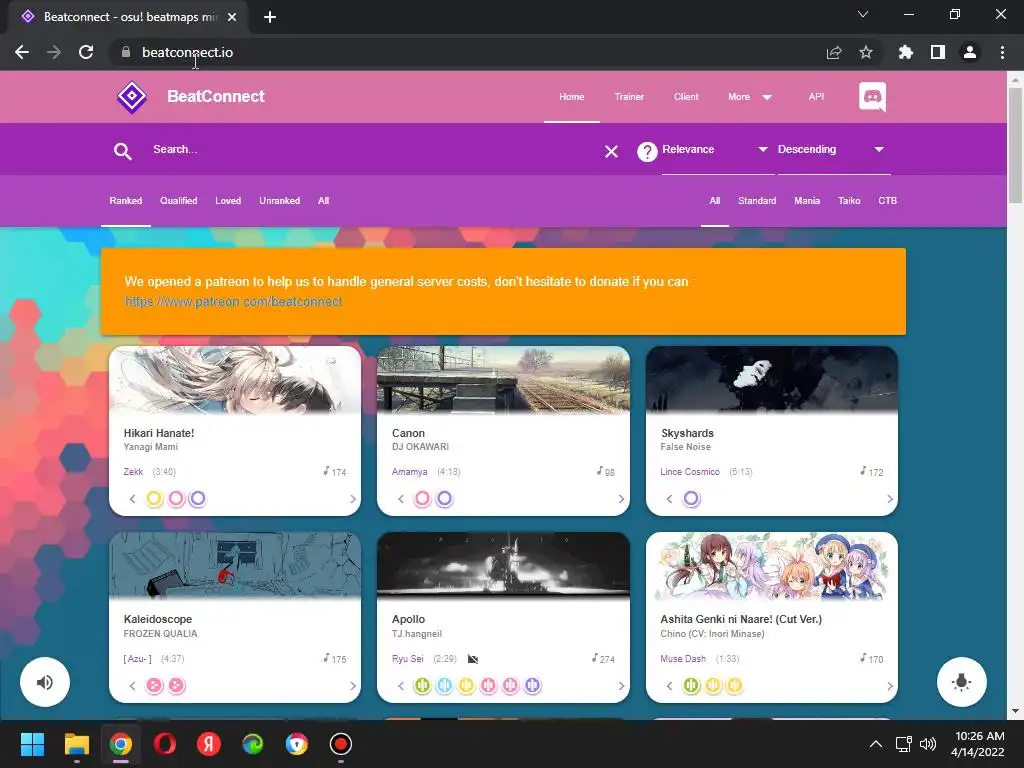
Task: Select All status filter next to Unranked
Action: click(x=323, y=200)
